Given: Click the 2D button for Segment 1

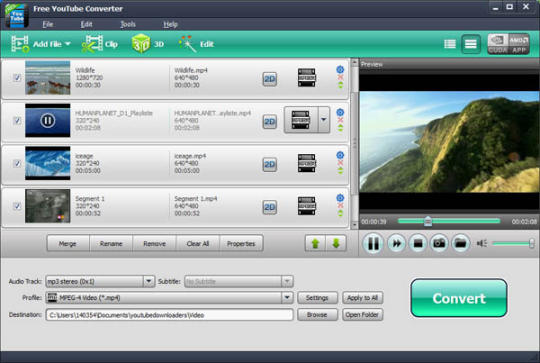Looking at the screenshot, I should coord(270,207).
